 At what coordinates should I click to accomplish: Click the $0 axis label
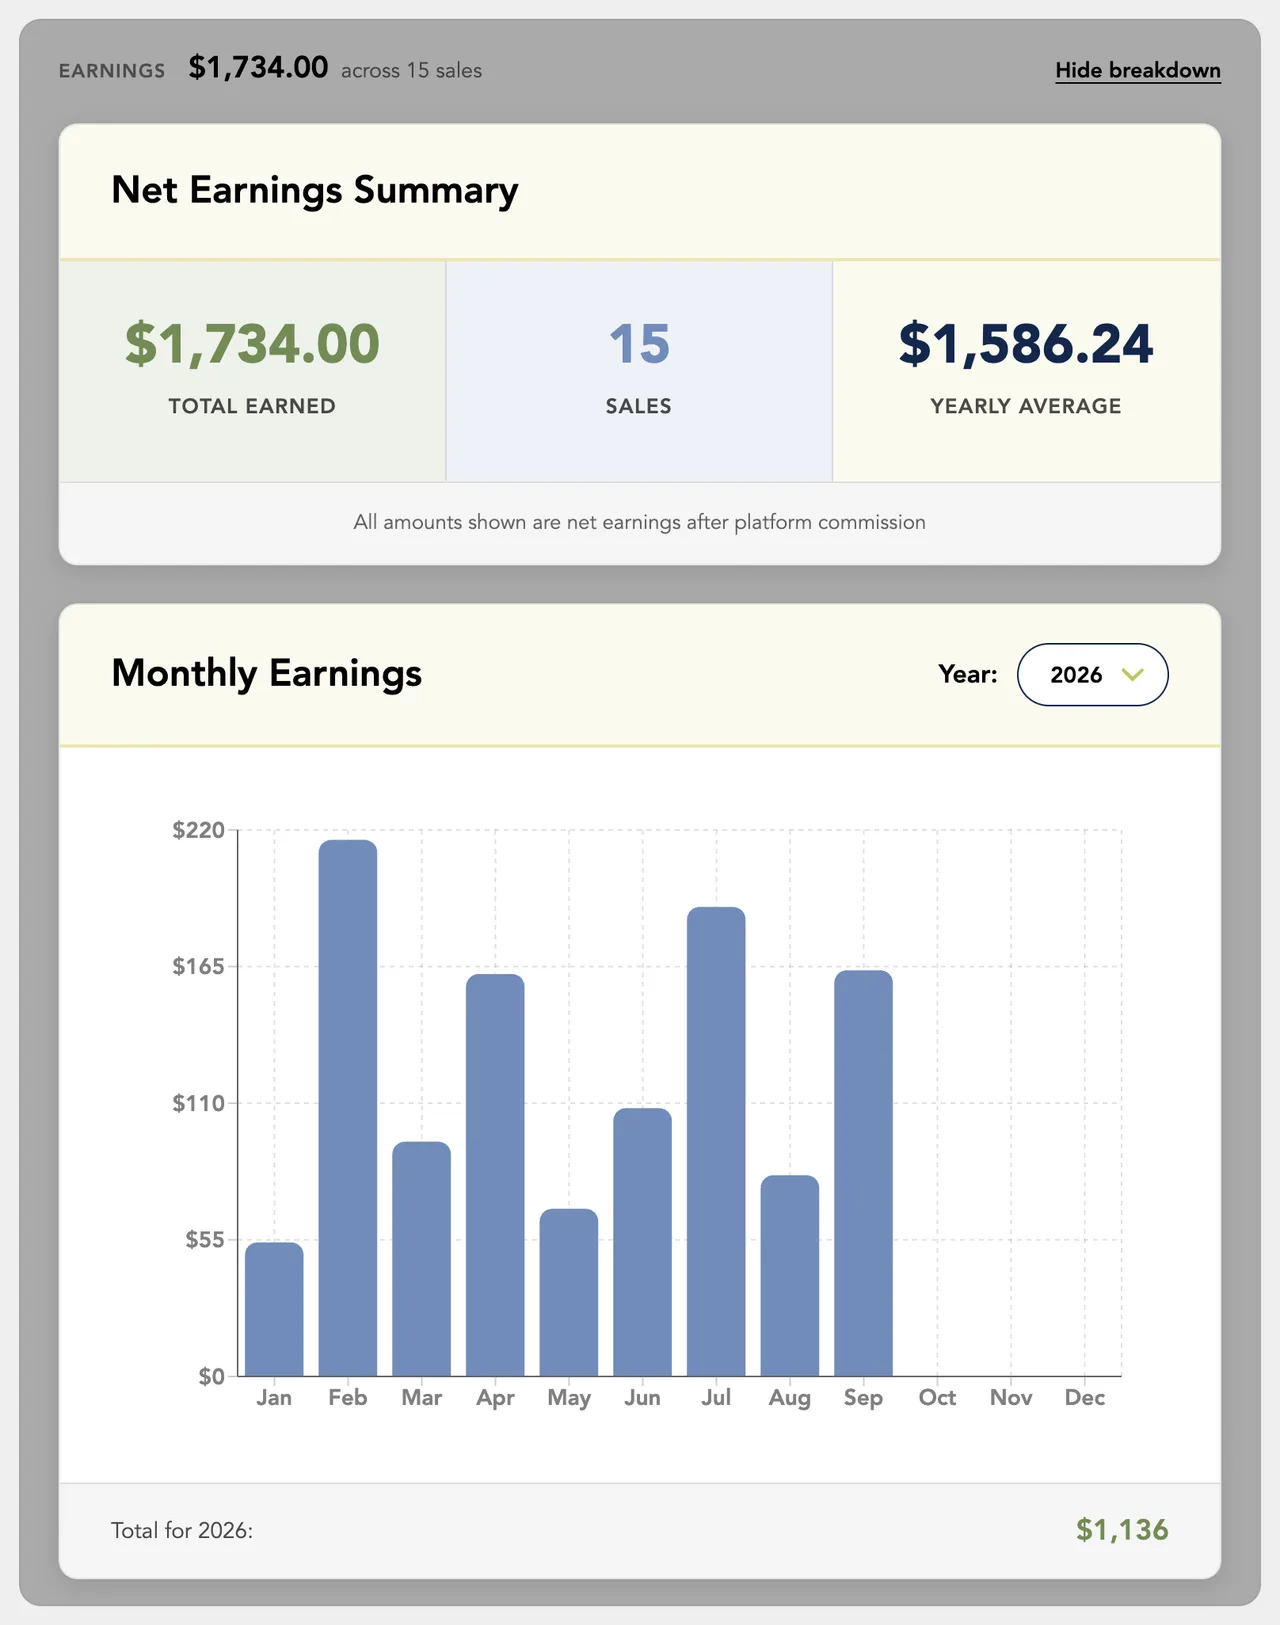(211, 1376)
